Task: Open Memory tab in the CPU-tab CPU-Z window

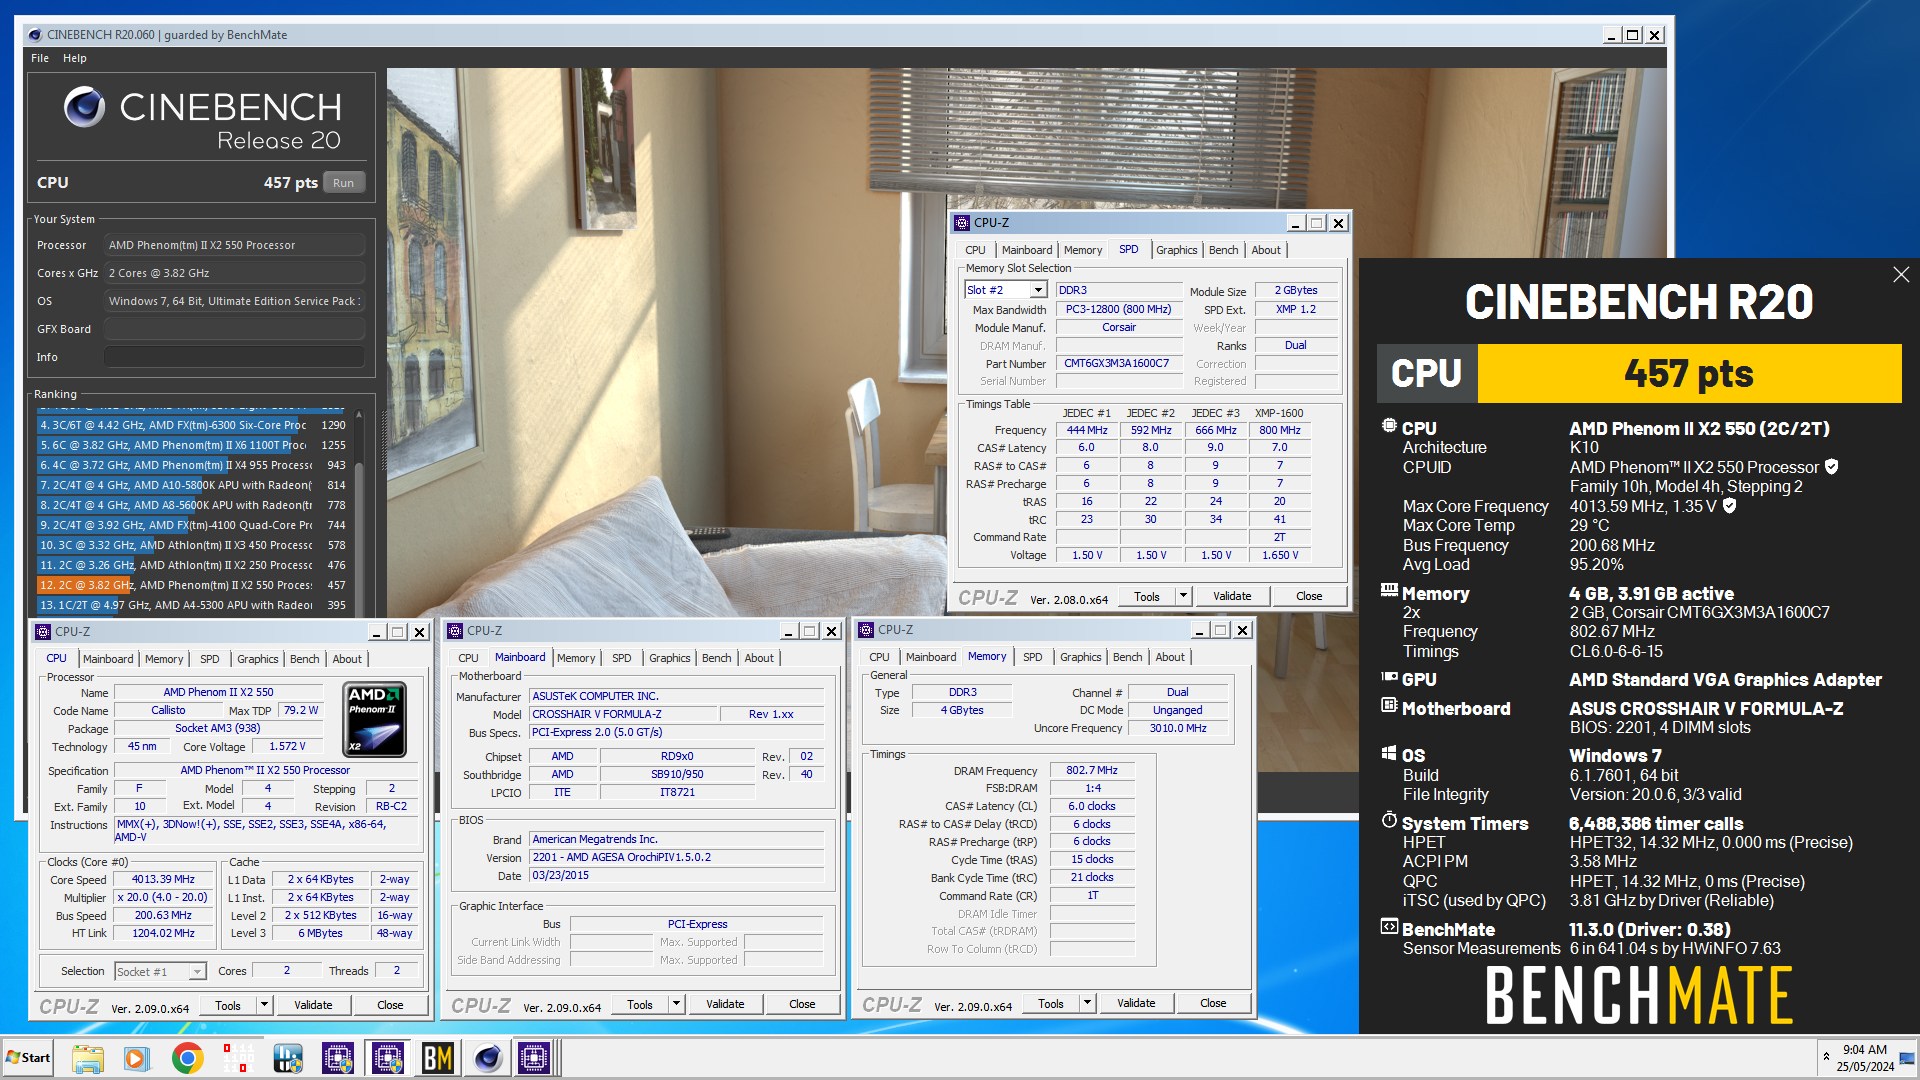Action: (x=164, y=659)
